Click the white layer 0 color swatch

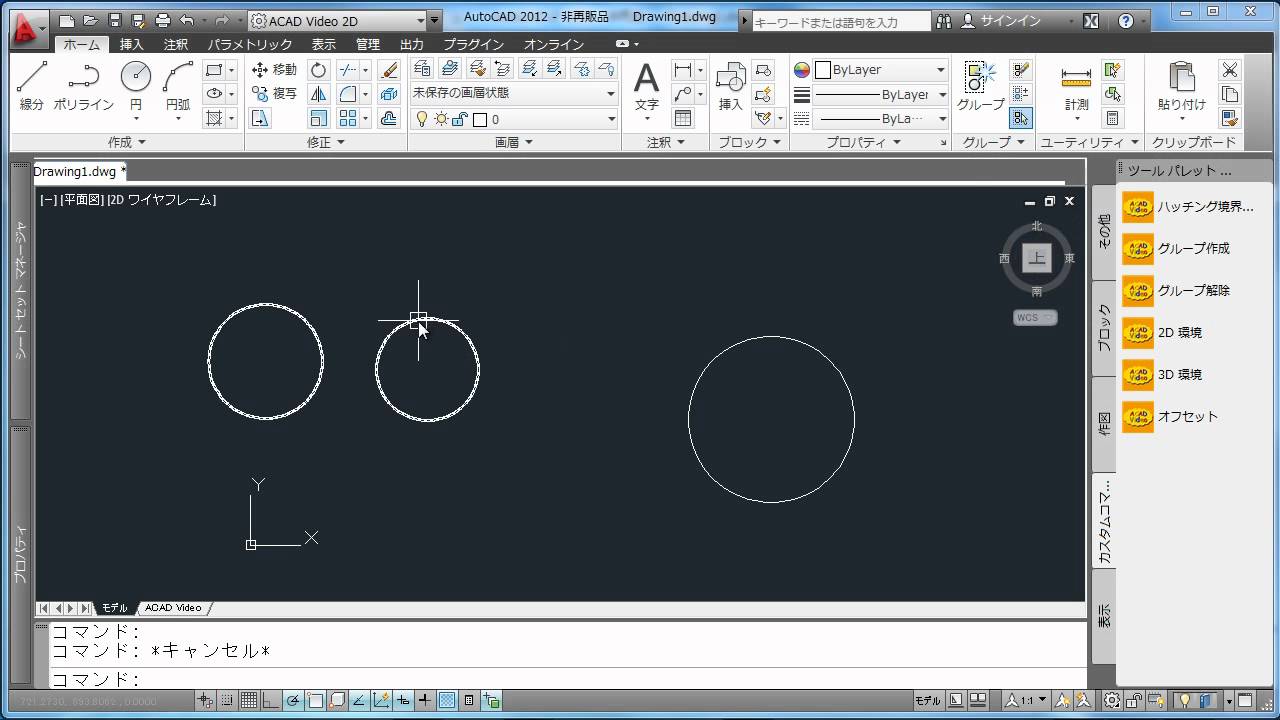point(480,120)
